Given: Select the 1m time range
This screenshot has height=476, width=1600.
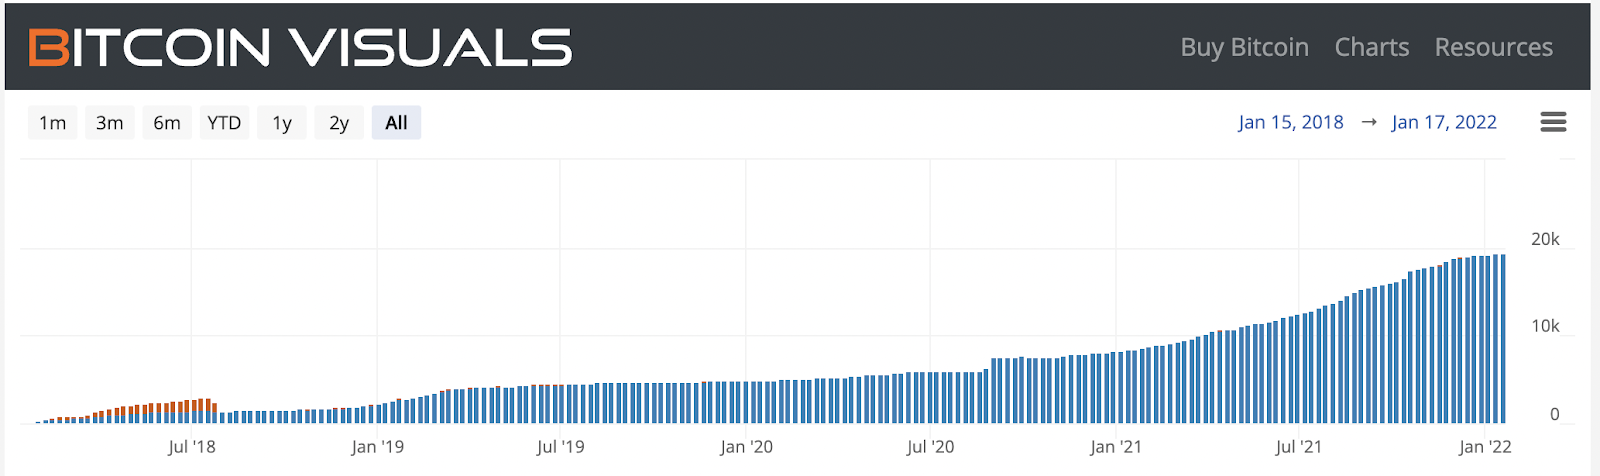Looking at the screenshot, I should pos(52,123).
